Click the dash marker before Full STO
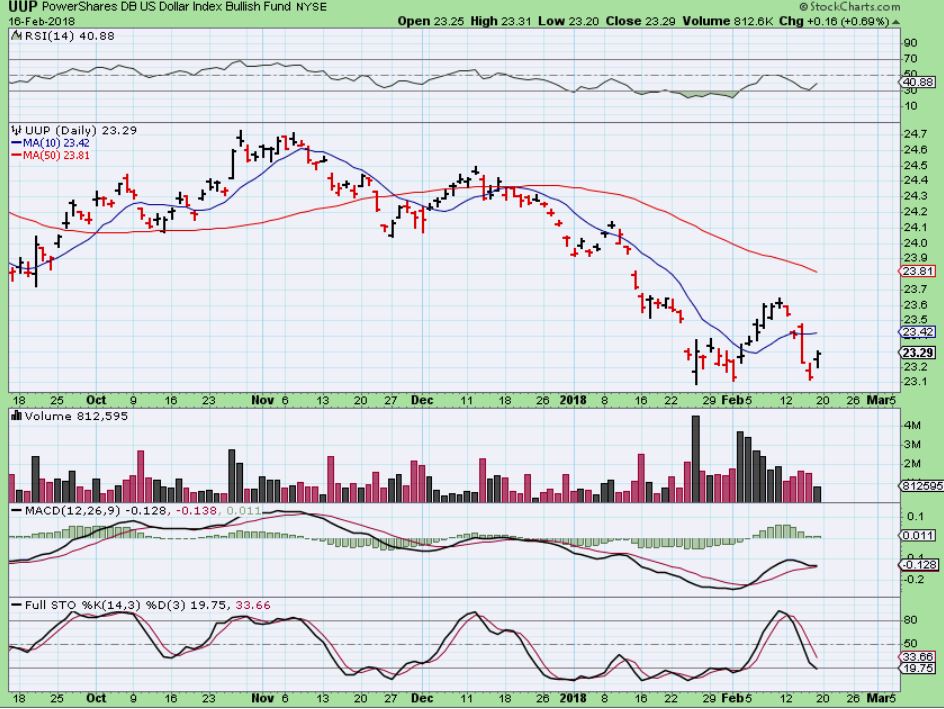Screen dimensions: 944x709 coord(16,604)
